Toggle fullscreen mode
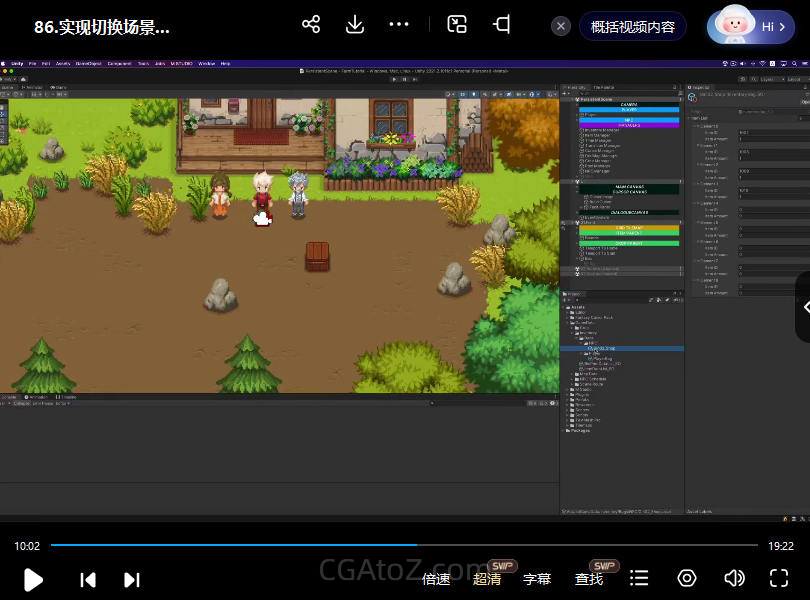The width and height of the screenshot is (810, 600). (779, 578)
